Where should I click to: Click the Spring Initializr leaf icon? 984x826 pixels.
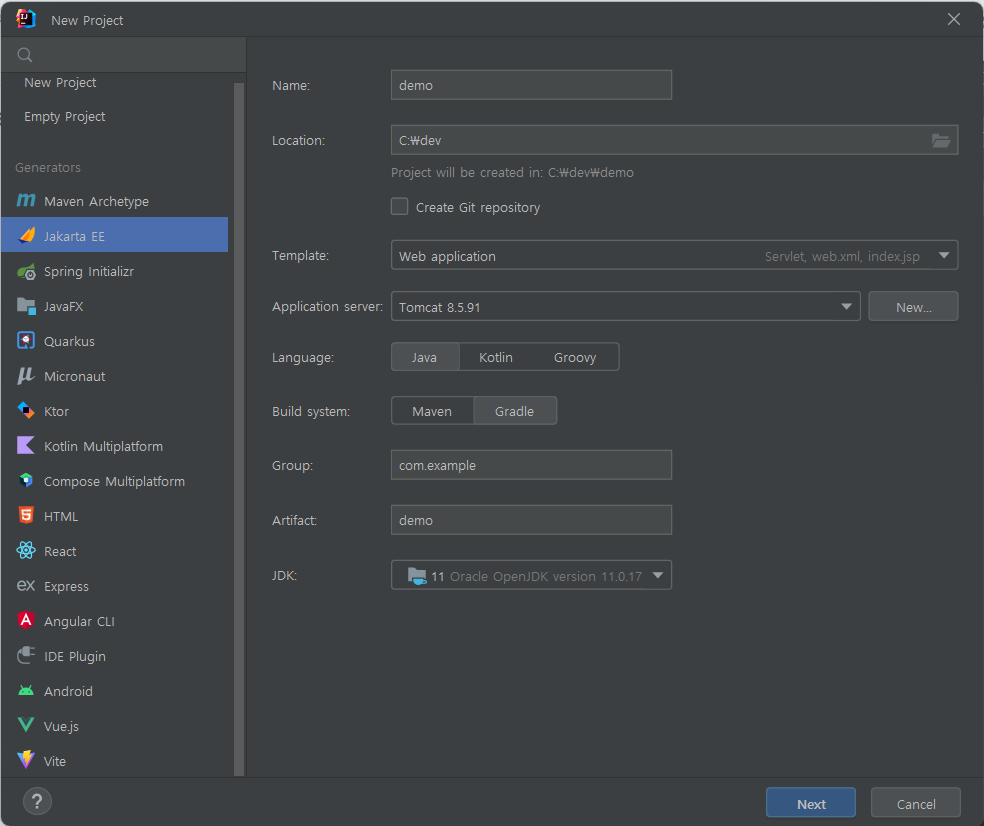[x=26, y=272]
